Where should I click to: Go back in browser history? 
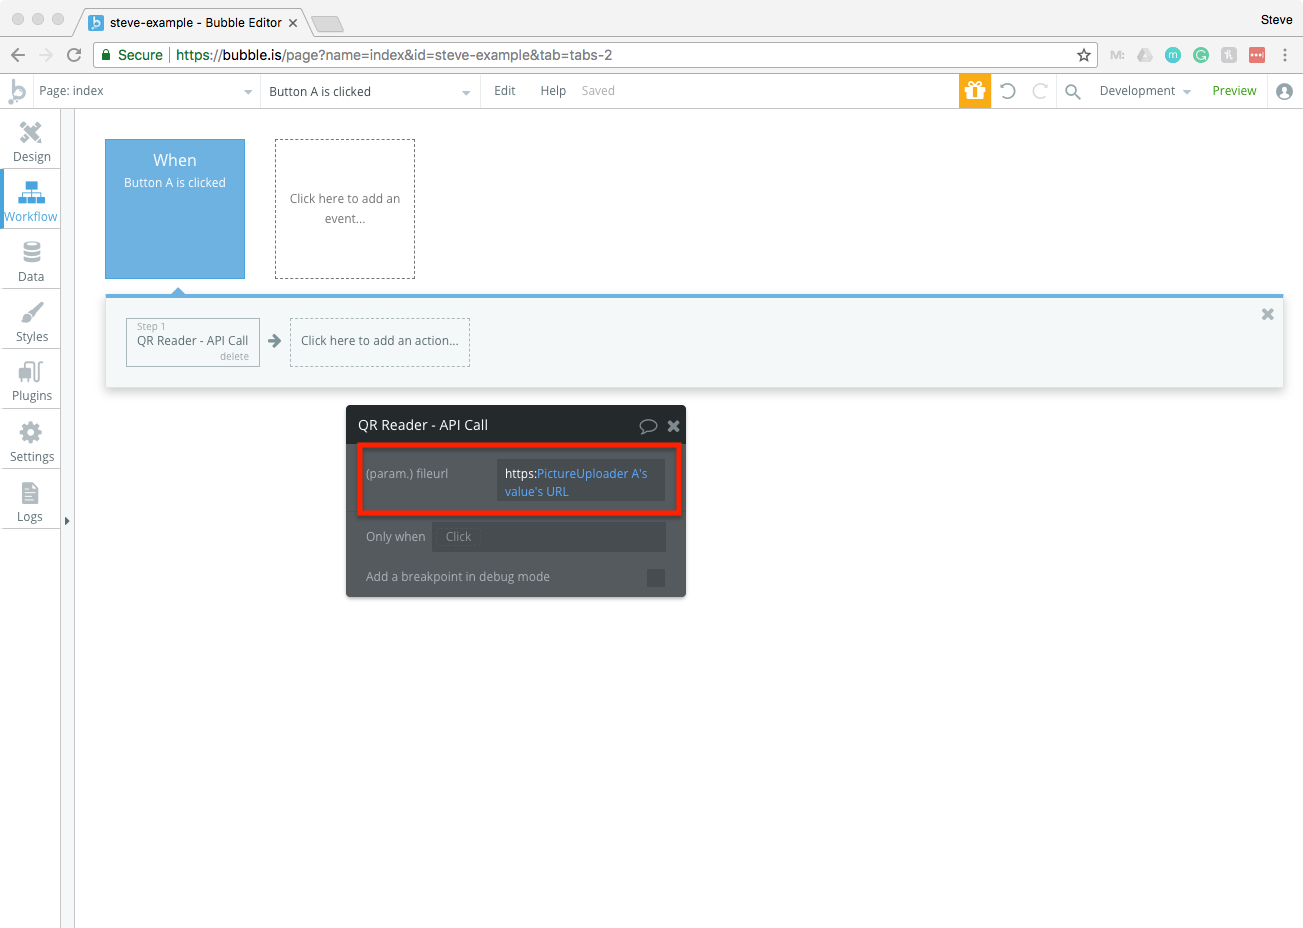[x=18, y=55]
